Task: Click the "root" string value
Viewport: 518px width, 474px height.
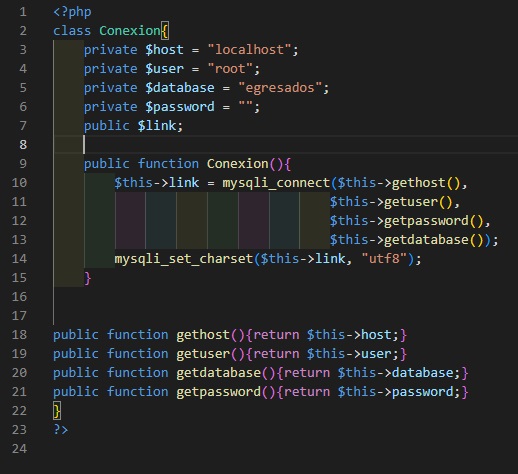Action: (230, 69)
